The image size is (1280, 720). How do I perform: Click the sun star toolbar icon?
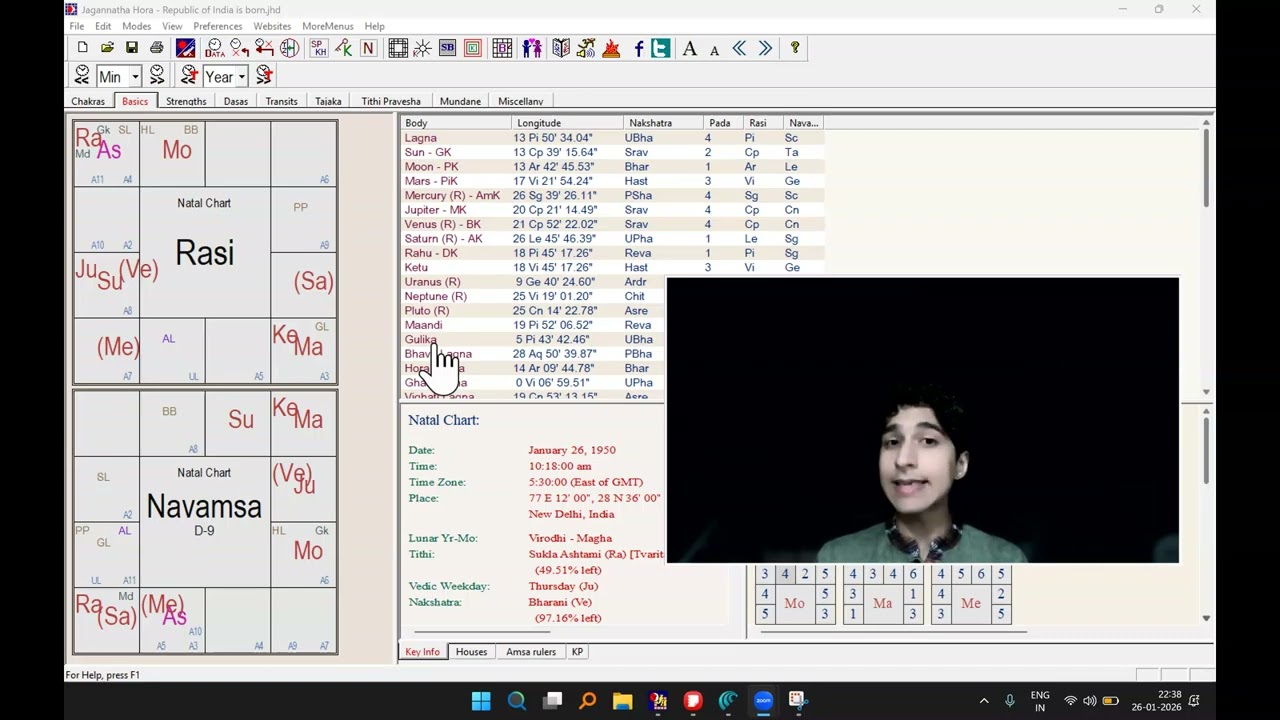tap(422, 48)
